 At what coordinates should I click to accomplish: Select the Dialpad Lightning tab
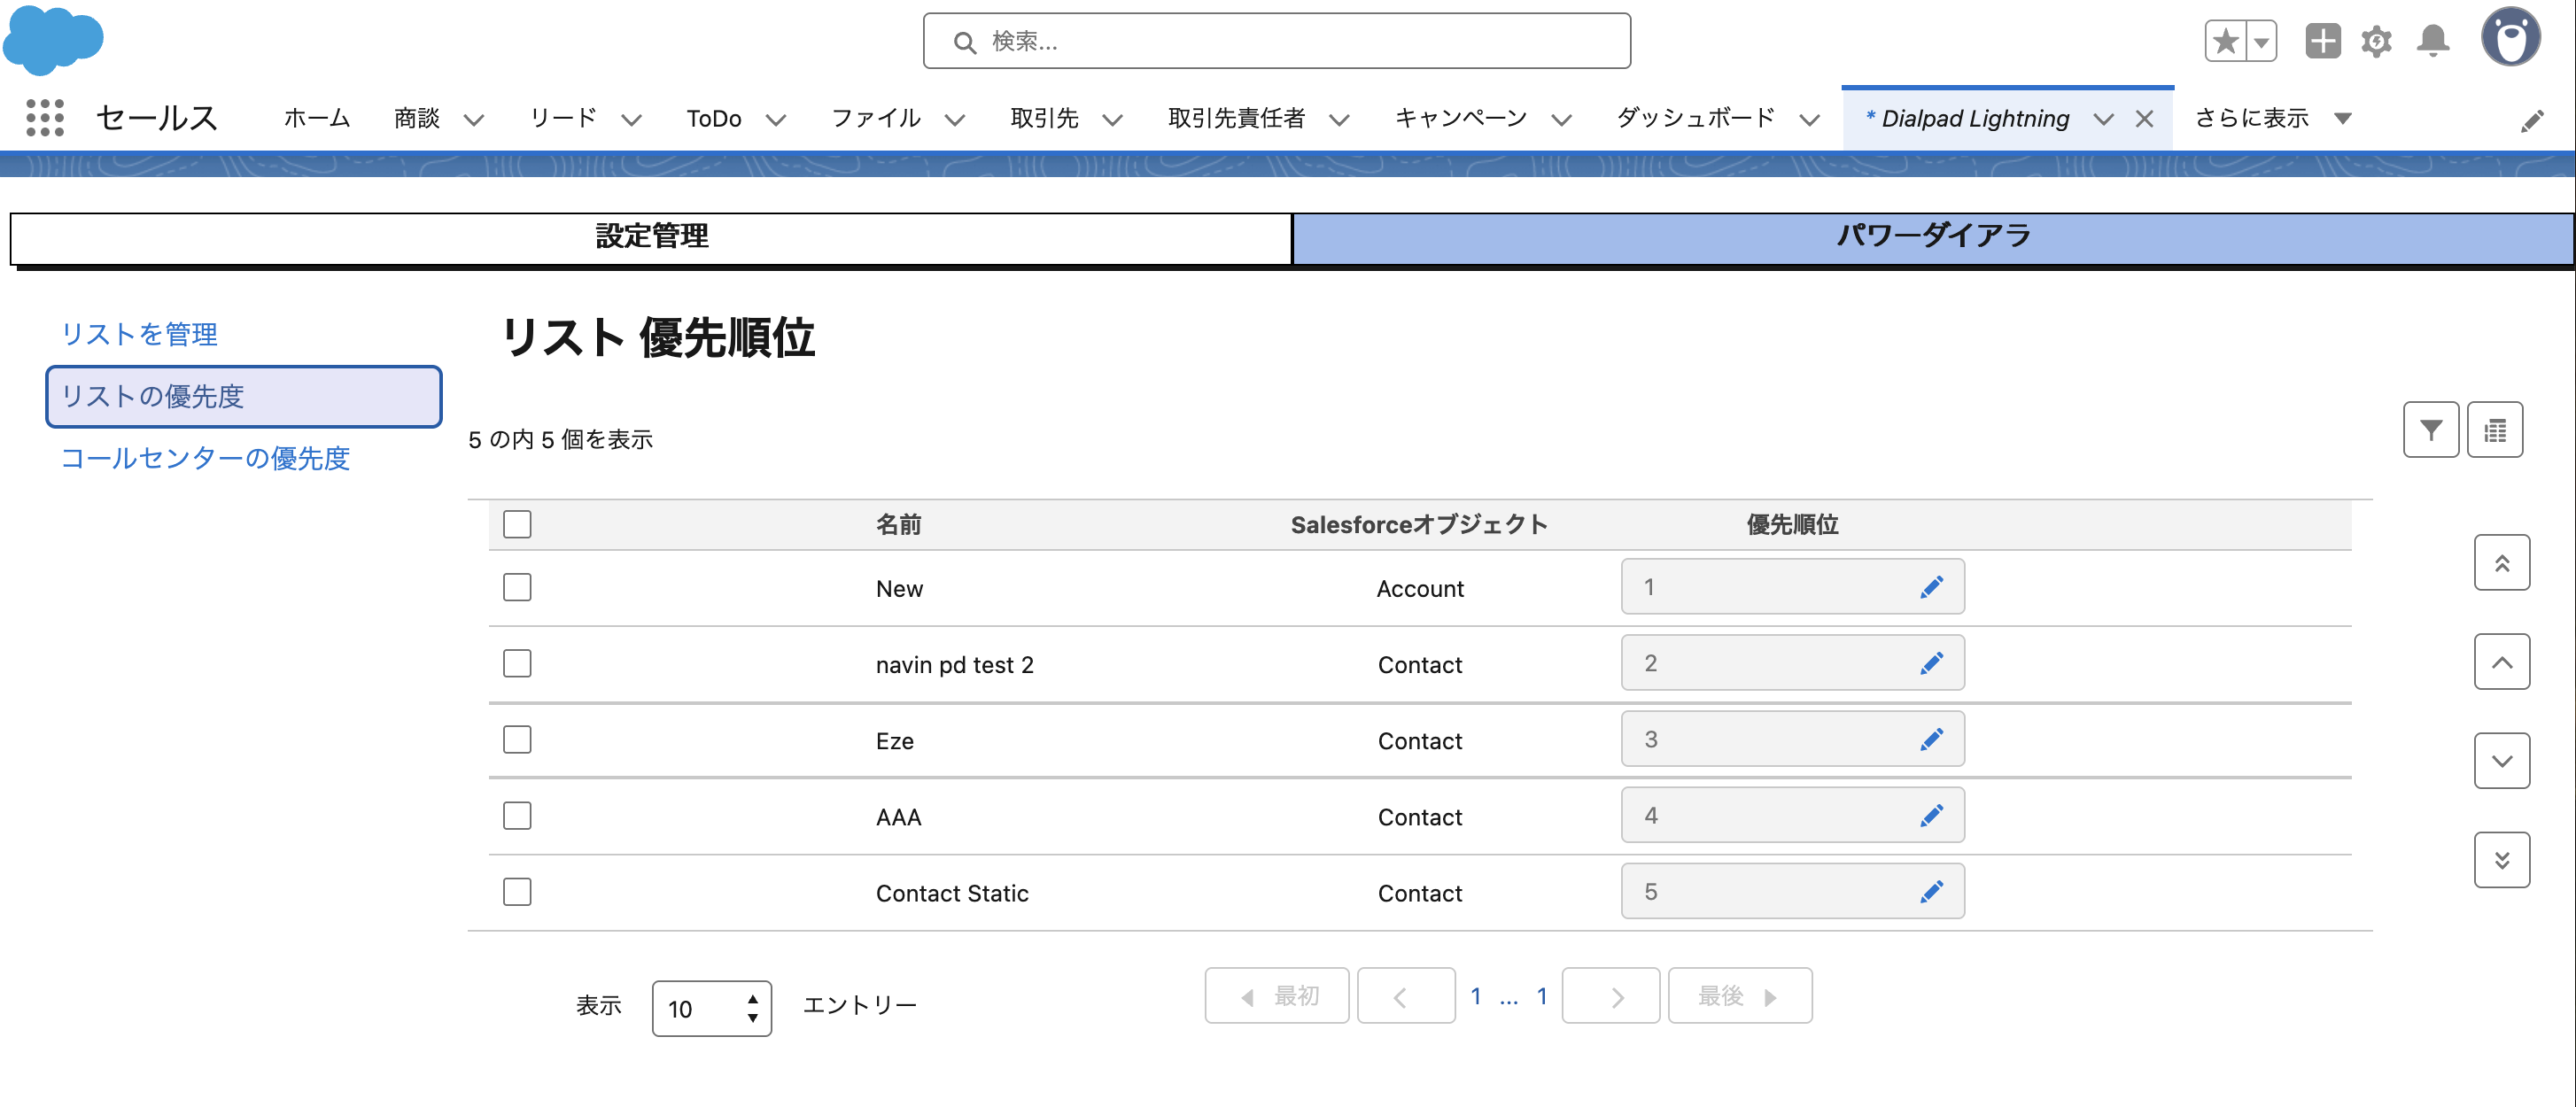[1975, 119]
